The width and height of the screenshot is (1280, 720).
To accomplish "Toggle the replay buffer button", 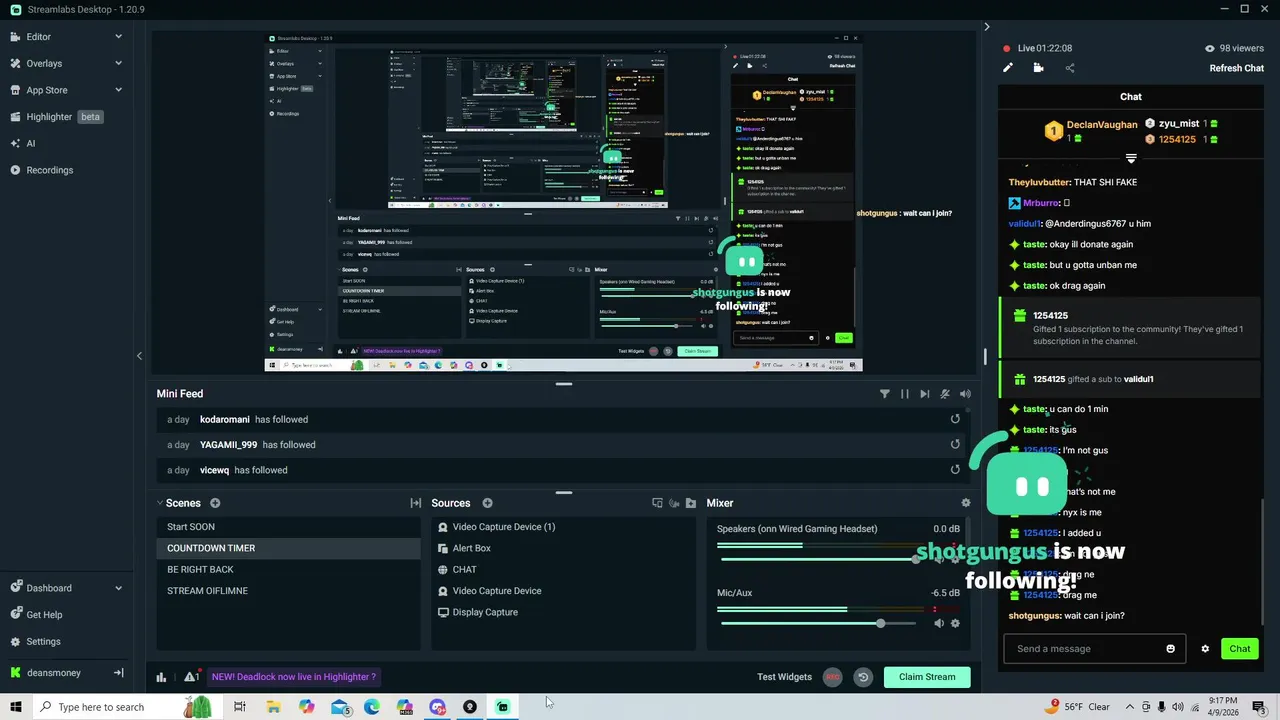I will [x=863, y=677].
